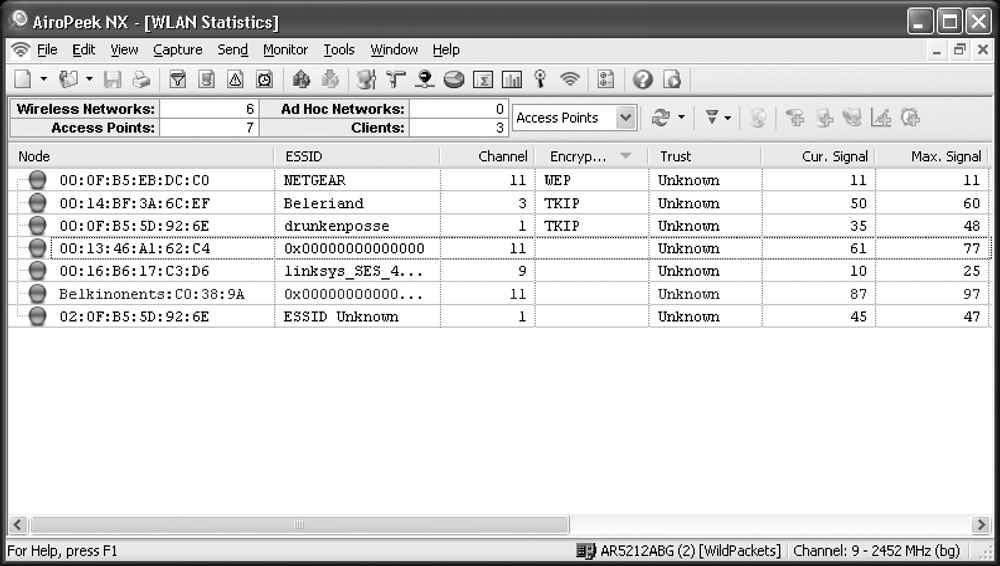Sort the table by Node column header
The width and height of the screenshot is (1000, 566).
(x=141, y=156)
